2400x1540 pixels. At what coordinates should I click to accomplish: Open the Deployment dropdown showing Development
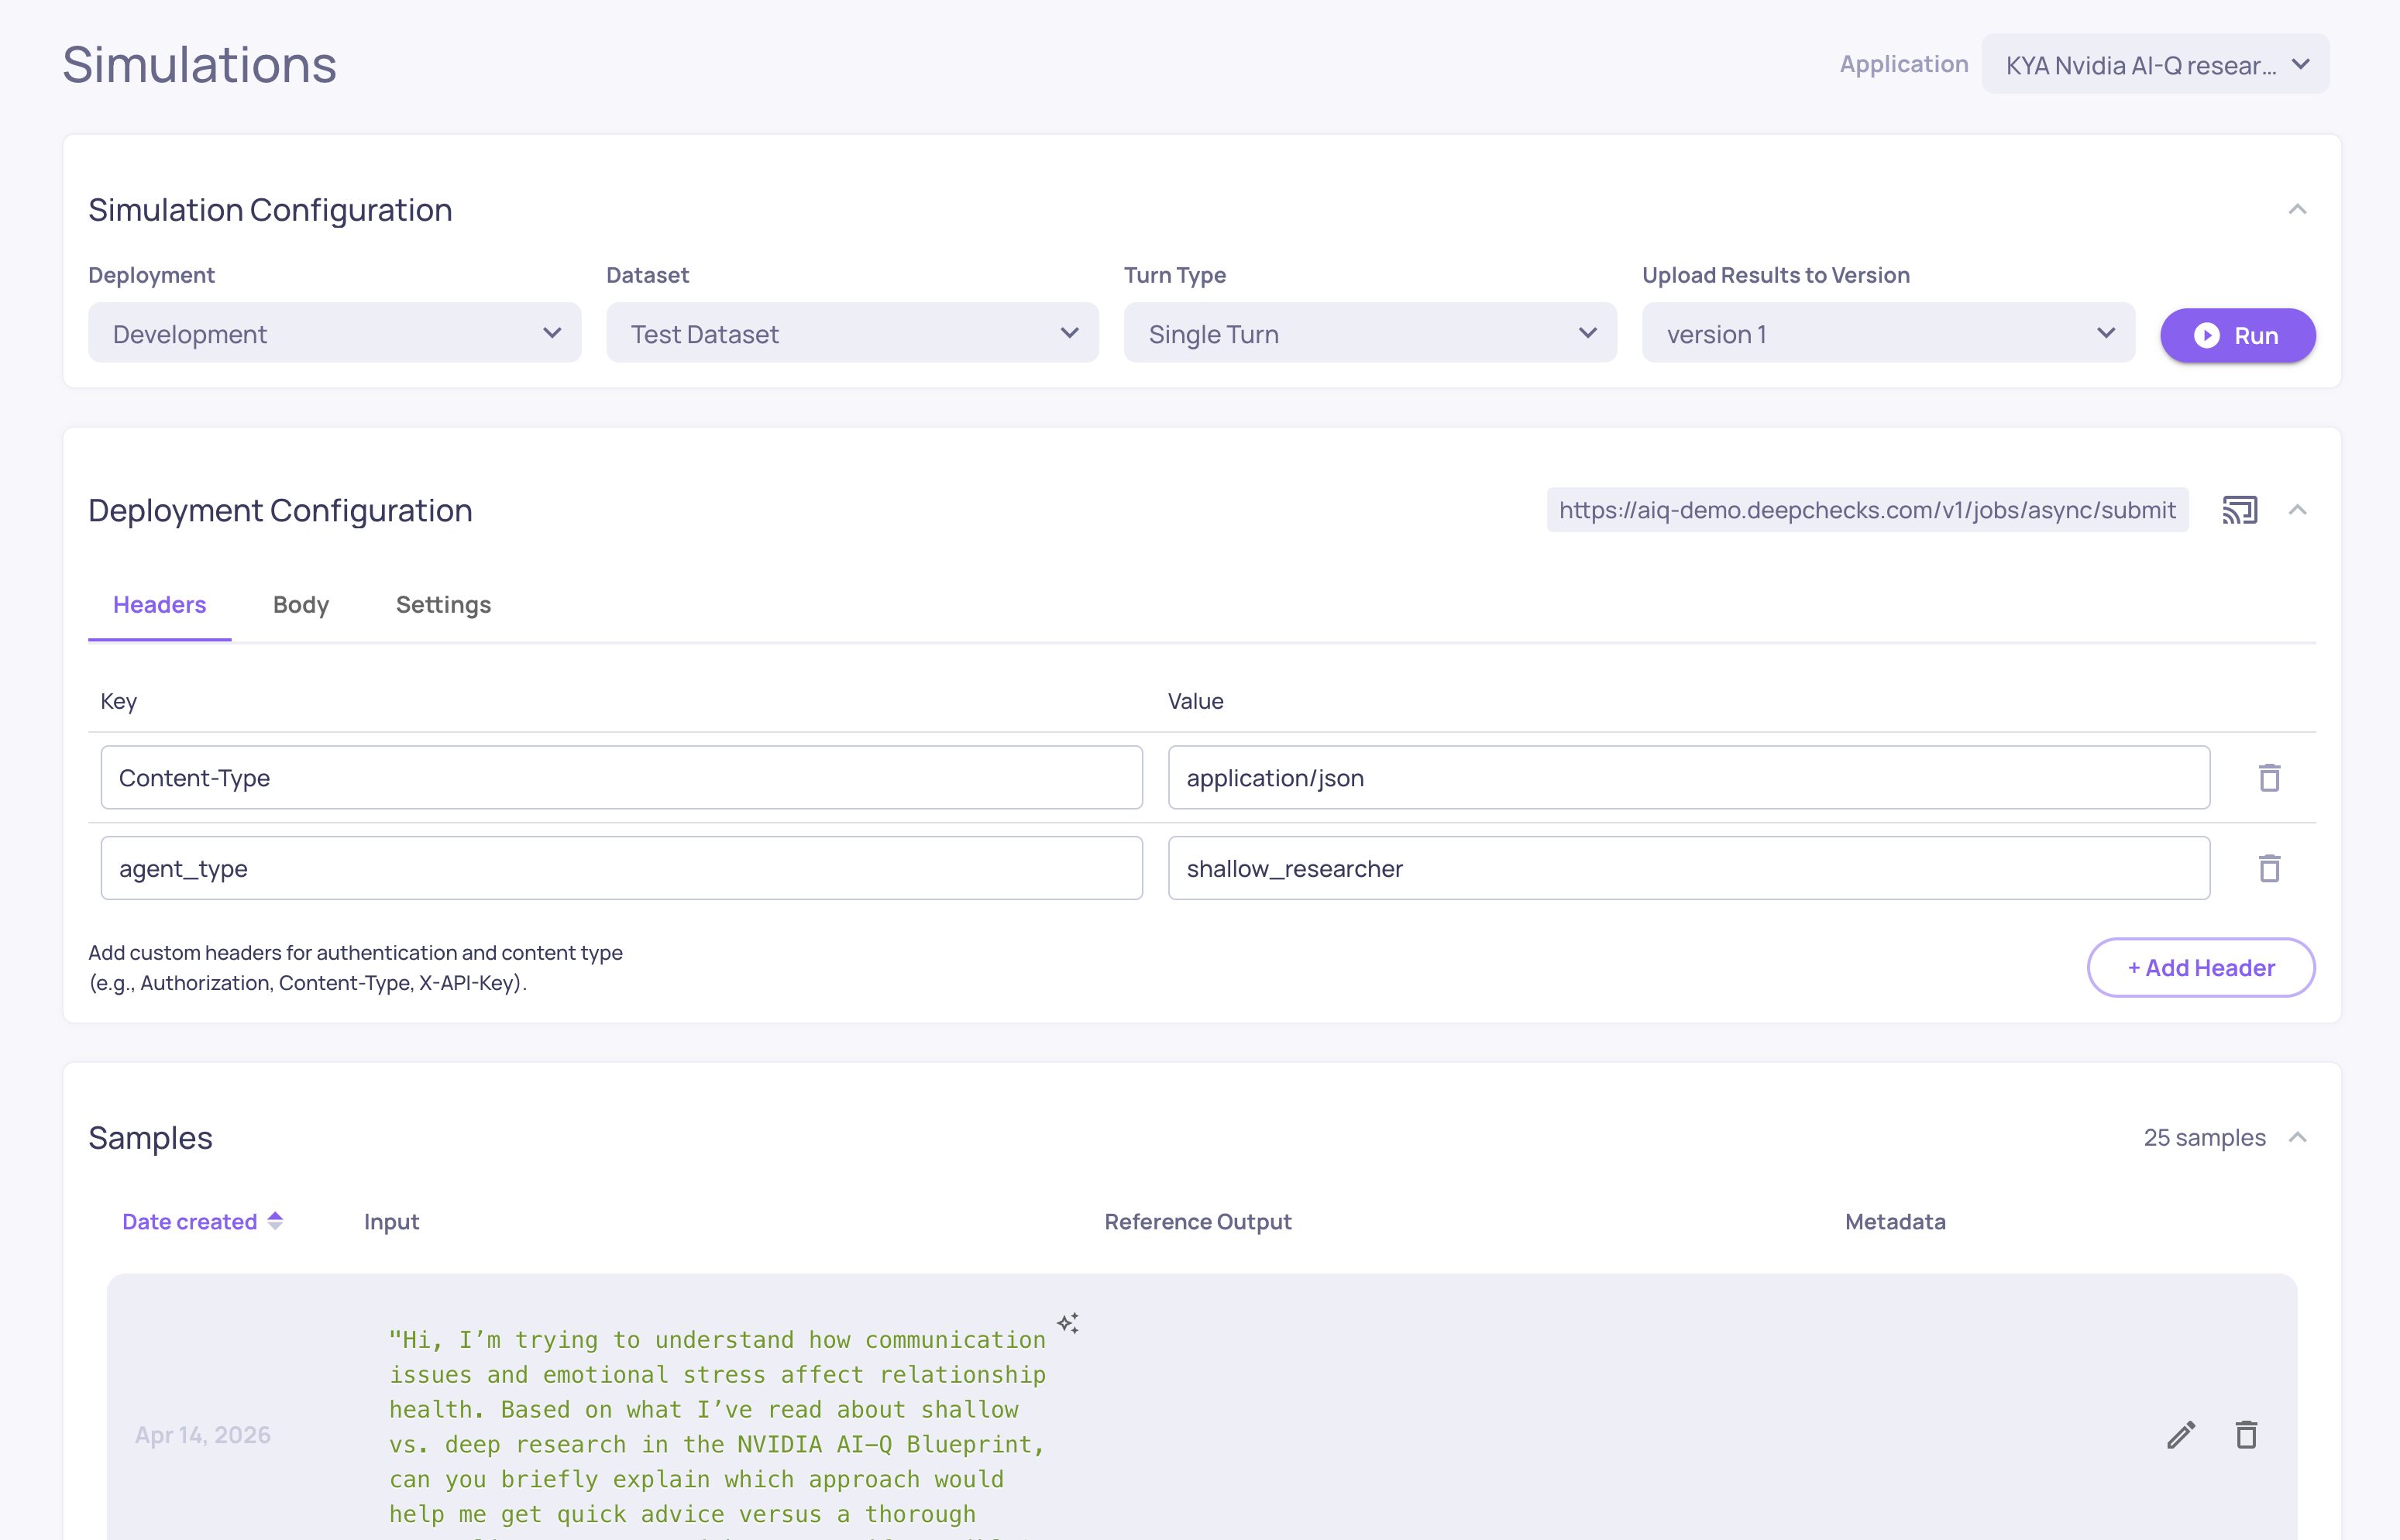click(x=334, y=333)
